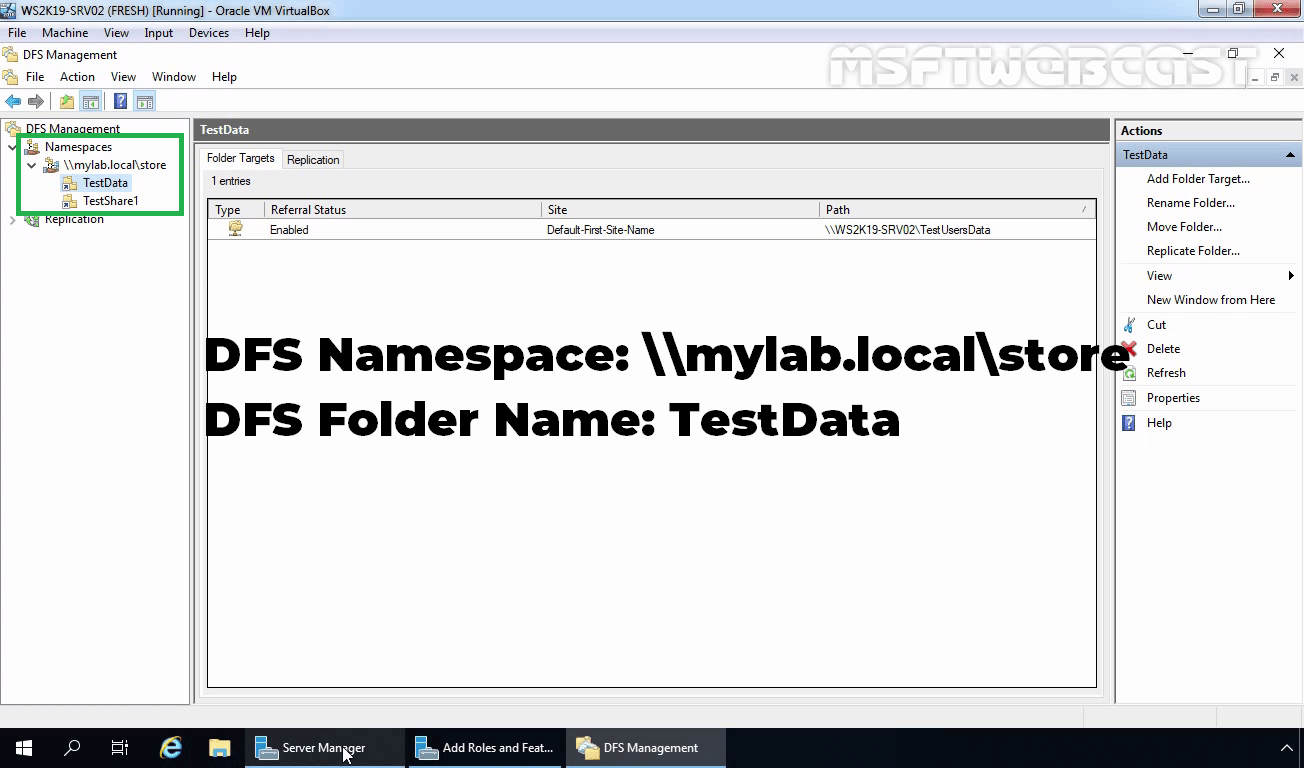
Task: Click folder target type icon in Enabled row
Action: pos(235,229)
